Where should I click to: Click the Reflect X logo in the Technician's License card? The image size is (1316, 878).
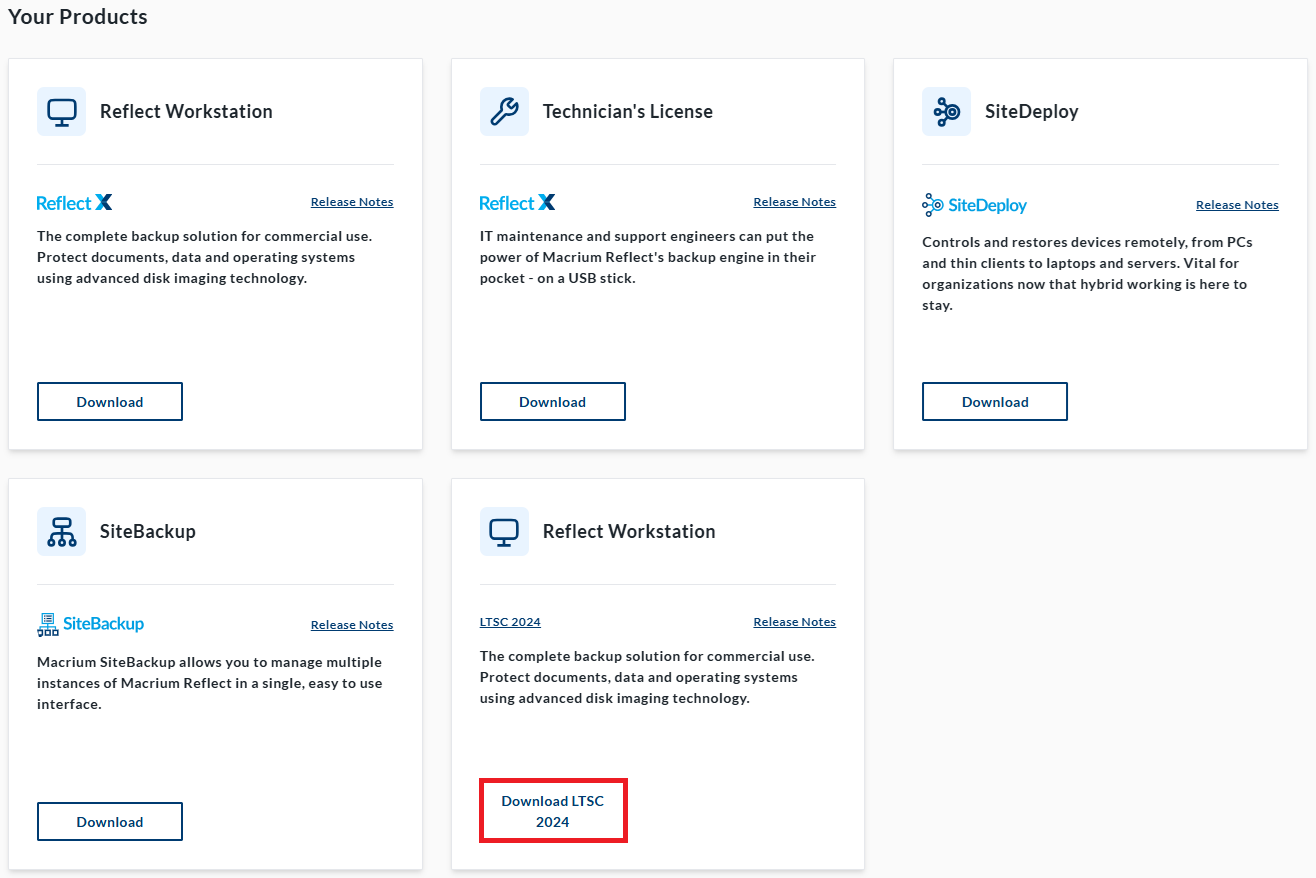coord(517,203)
